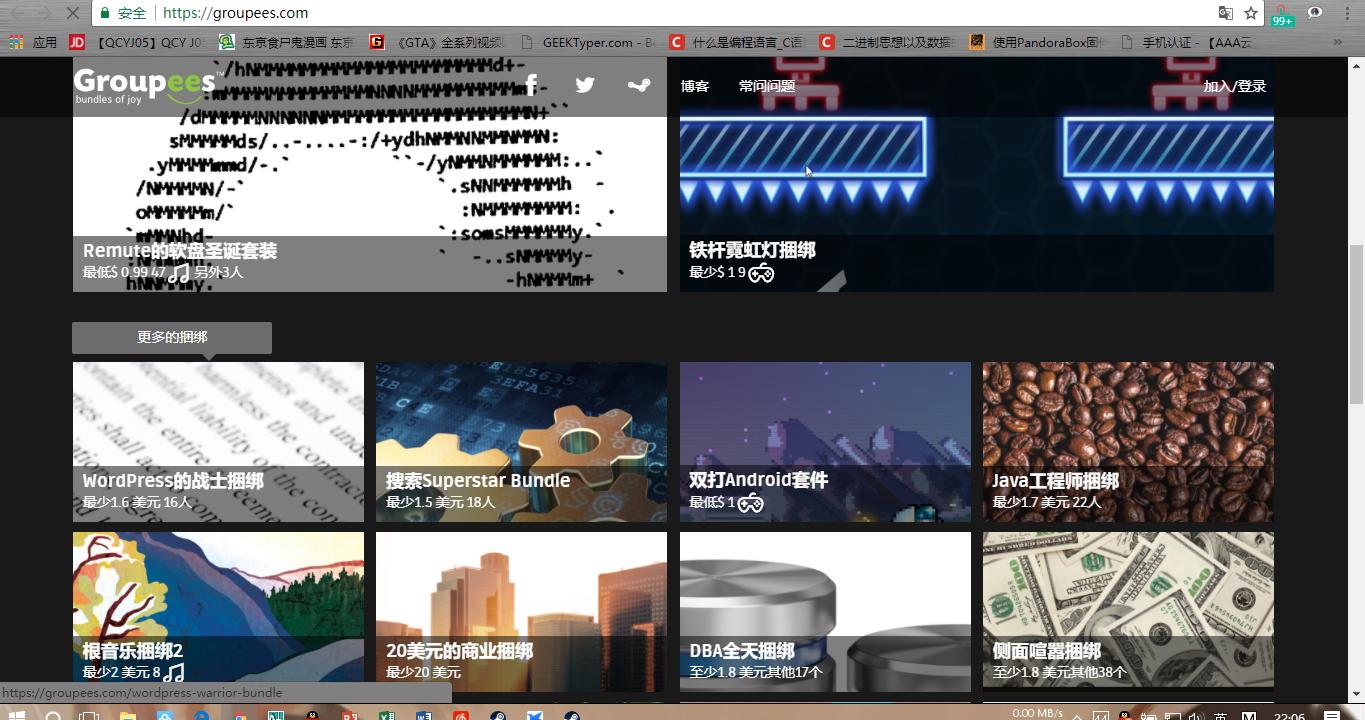Click the Facebook icon in the header
1365x720 pixels.
531,84
